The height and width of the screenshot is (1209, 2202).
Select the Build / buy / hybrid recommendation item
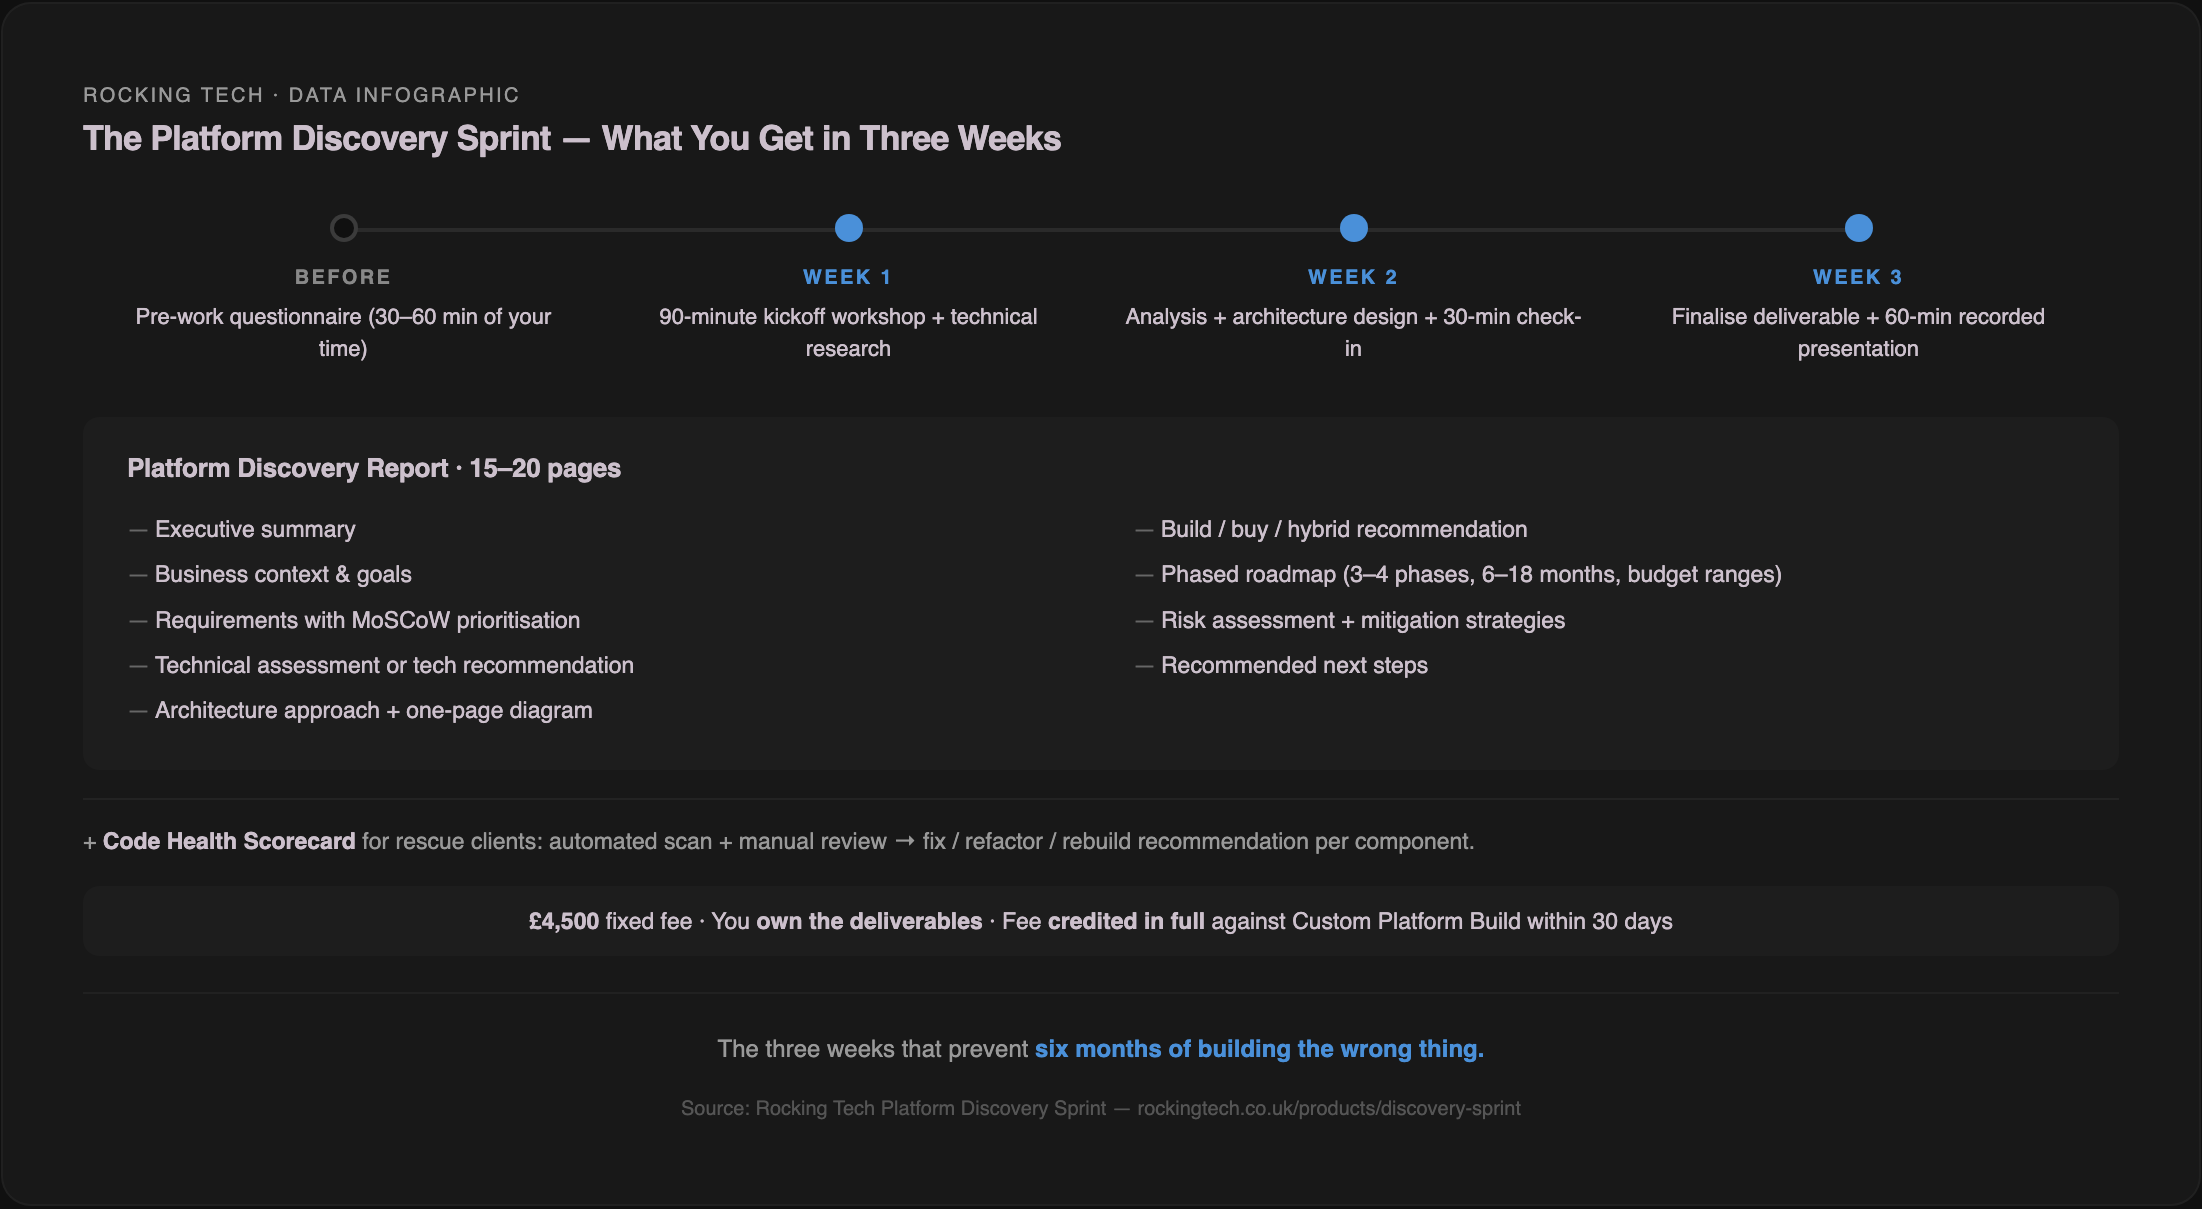[1344, 529]
